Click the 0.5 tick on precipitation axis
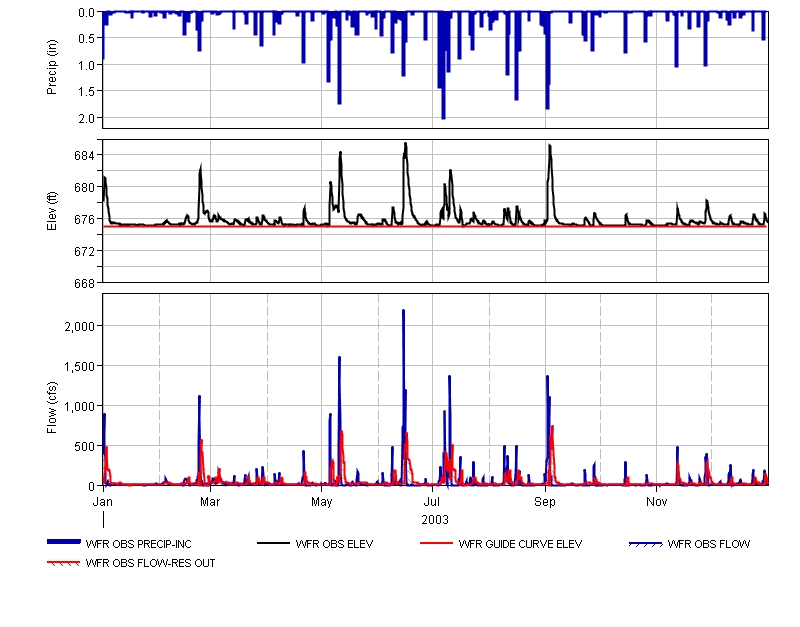800x627 pixels. click(x=87, y=38)
